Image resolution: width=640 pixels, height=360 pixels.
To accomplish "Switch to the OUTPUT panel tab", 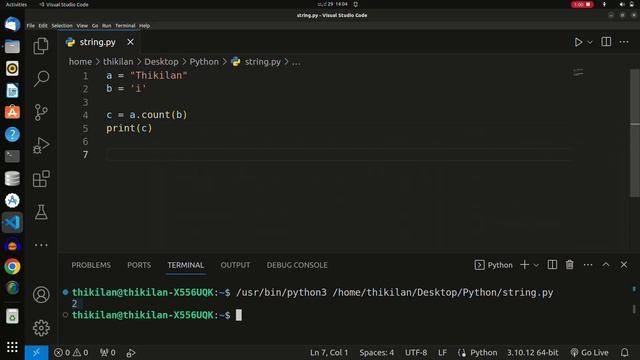I will (235, 265).
